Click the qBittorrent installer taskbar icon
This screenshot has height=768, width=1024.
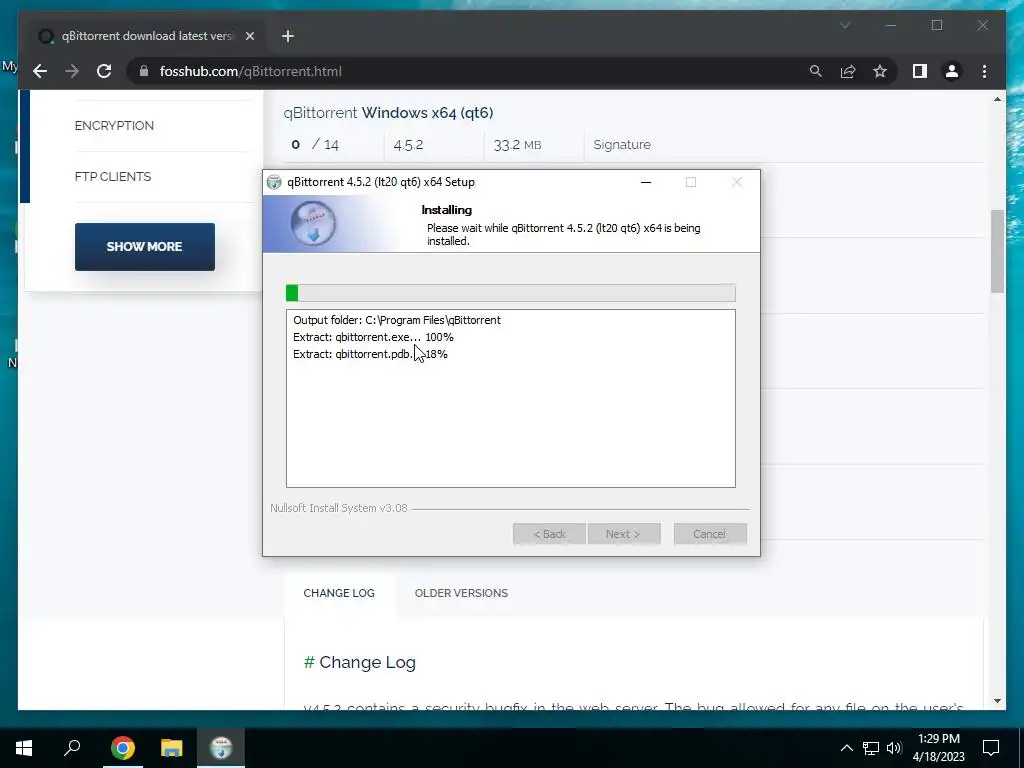[x=221, y=748]
